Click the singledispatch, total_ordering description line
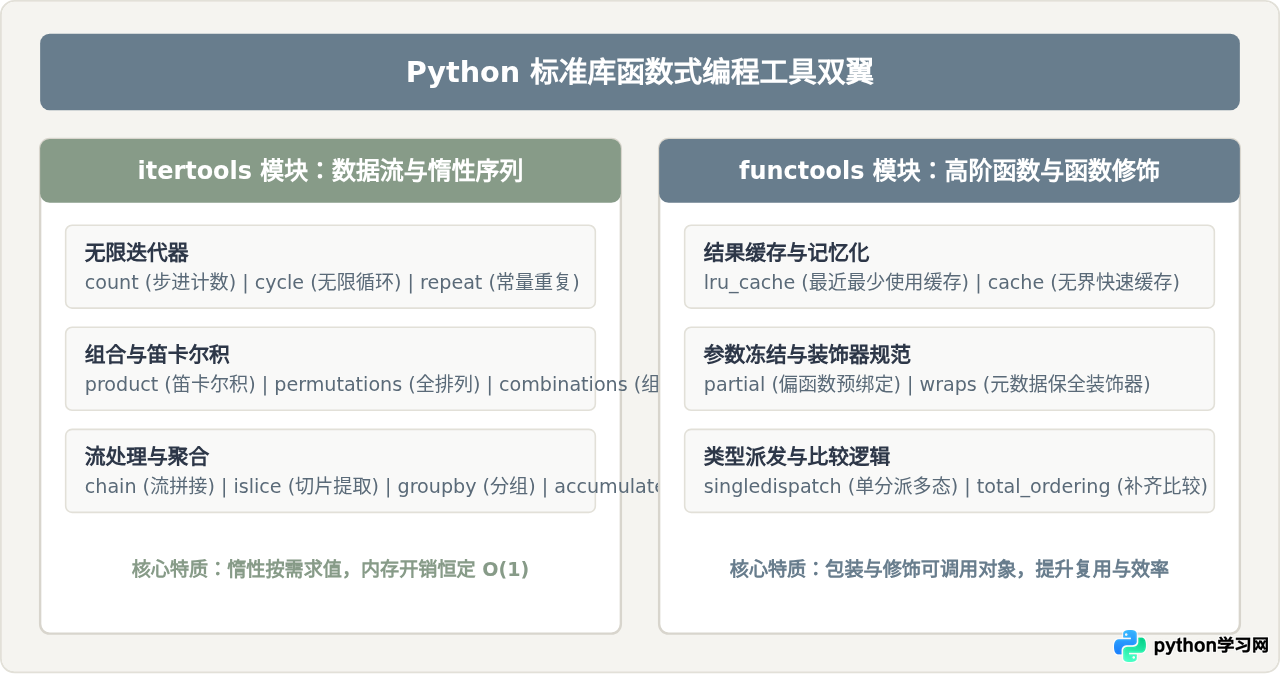This screenshot has height=674, width=1280. point(956,487)
